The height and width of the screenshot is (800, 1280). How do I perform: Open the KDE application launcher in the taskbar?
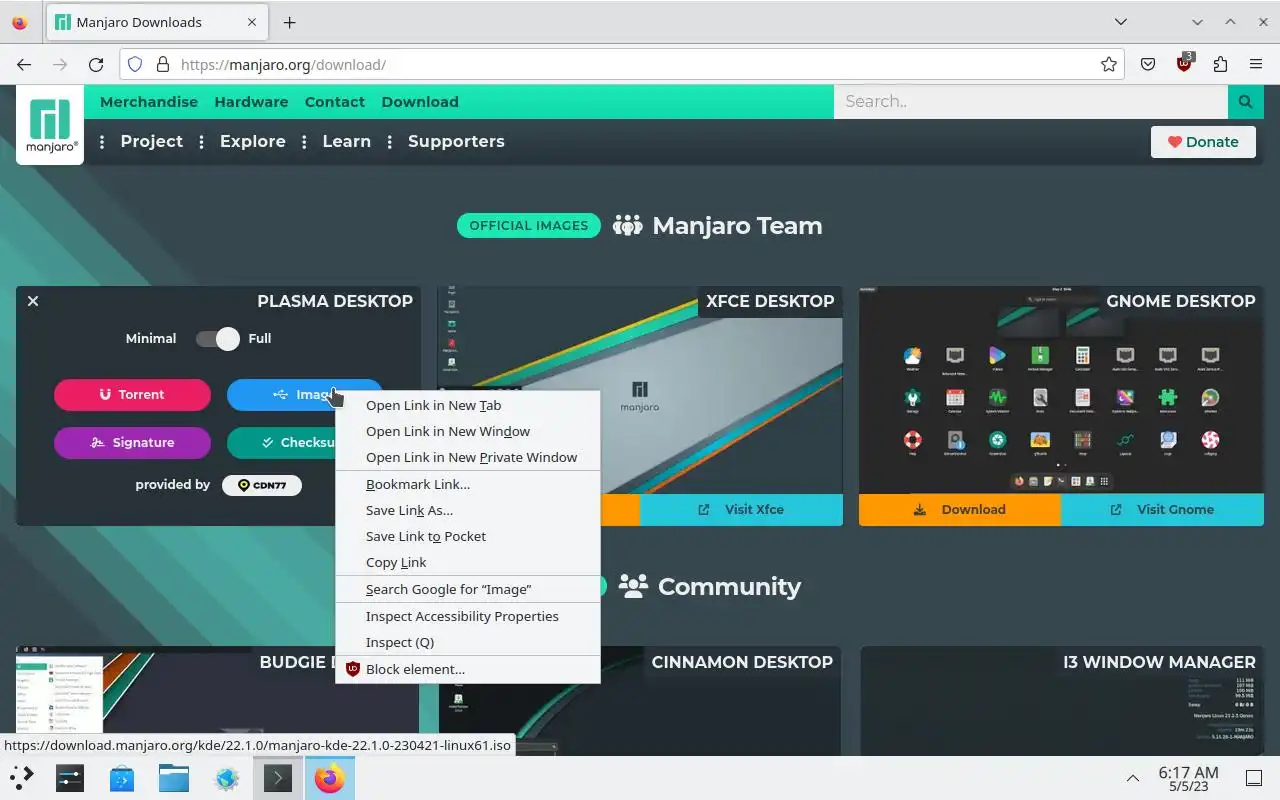click(x=22, y=777)
